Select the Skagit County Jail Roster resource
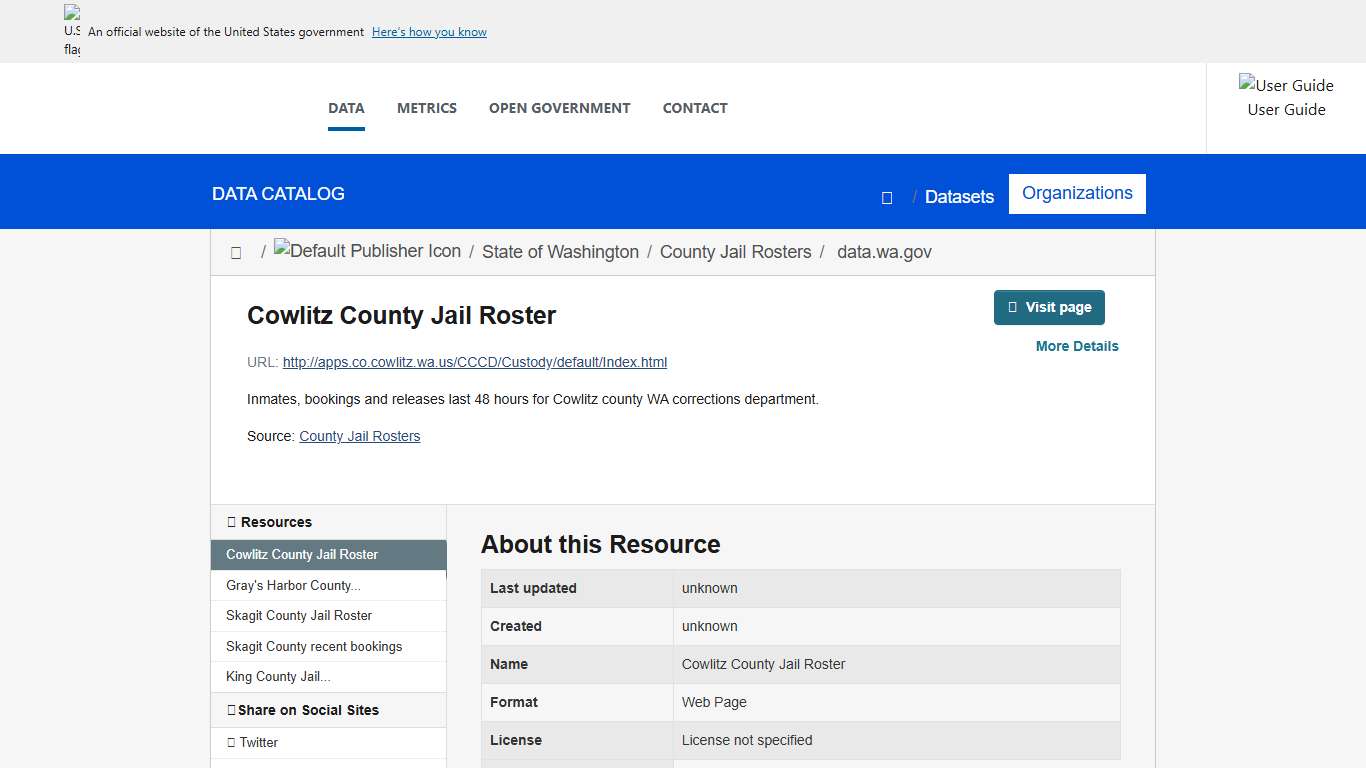Screen dimensions: 1366x768 pos(298,615)
